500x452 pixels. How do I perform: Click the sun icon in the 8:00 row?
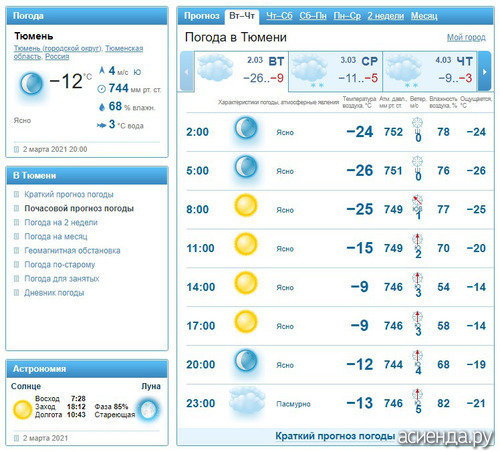coord(246,205)
